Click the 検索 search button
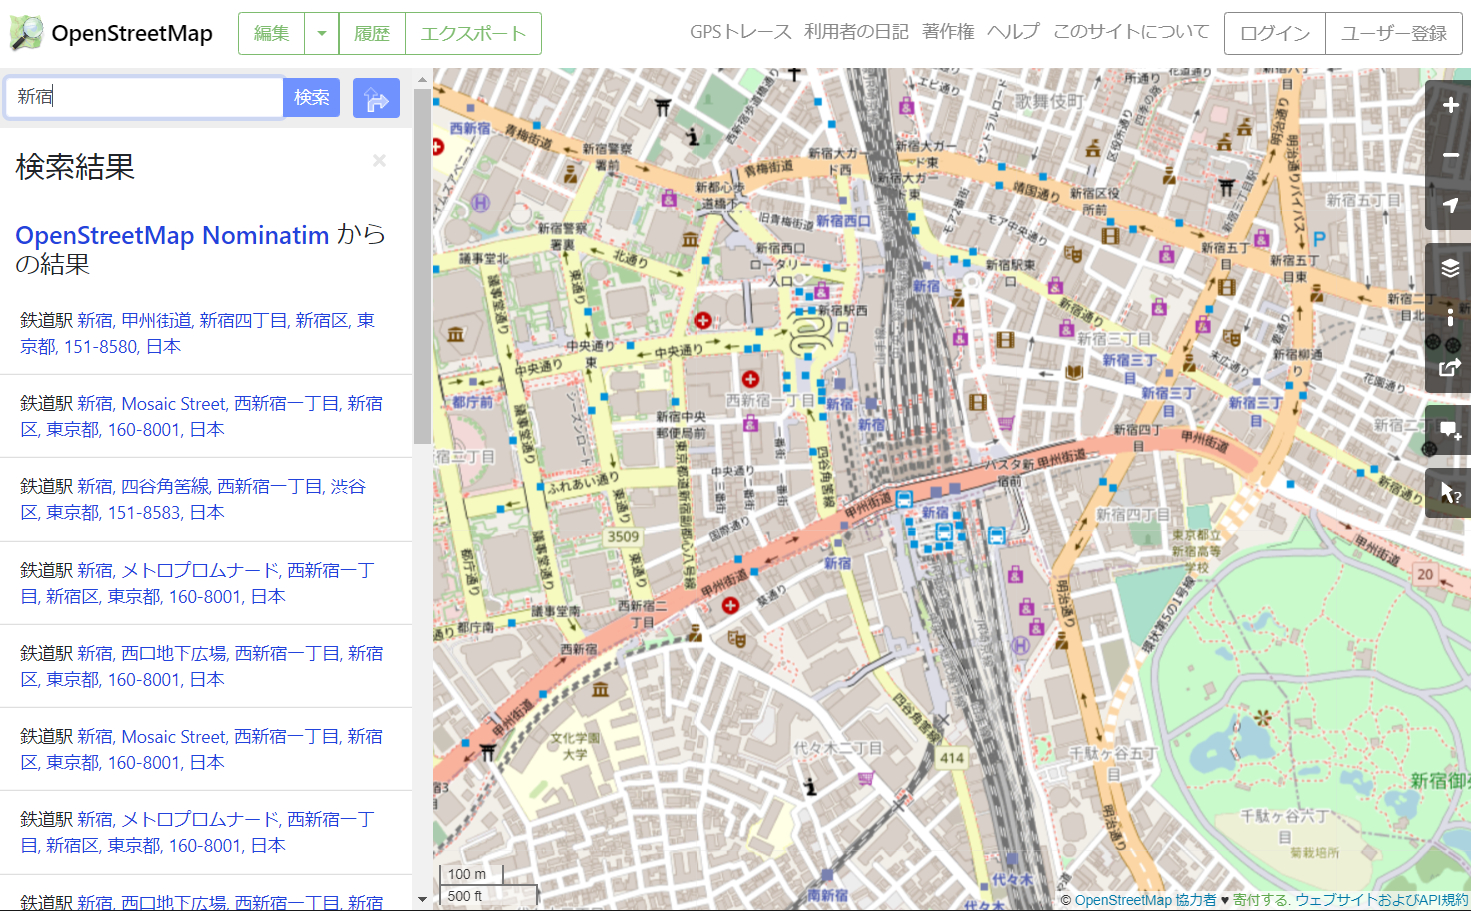This screenshot has height=911, width=1471. click(x=312, y=97)
